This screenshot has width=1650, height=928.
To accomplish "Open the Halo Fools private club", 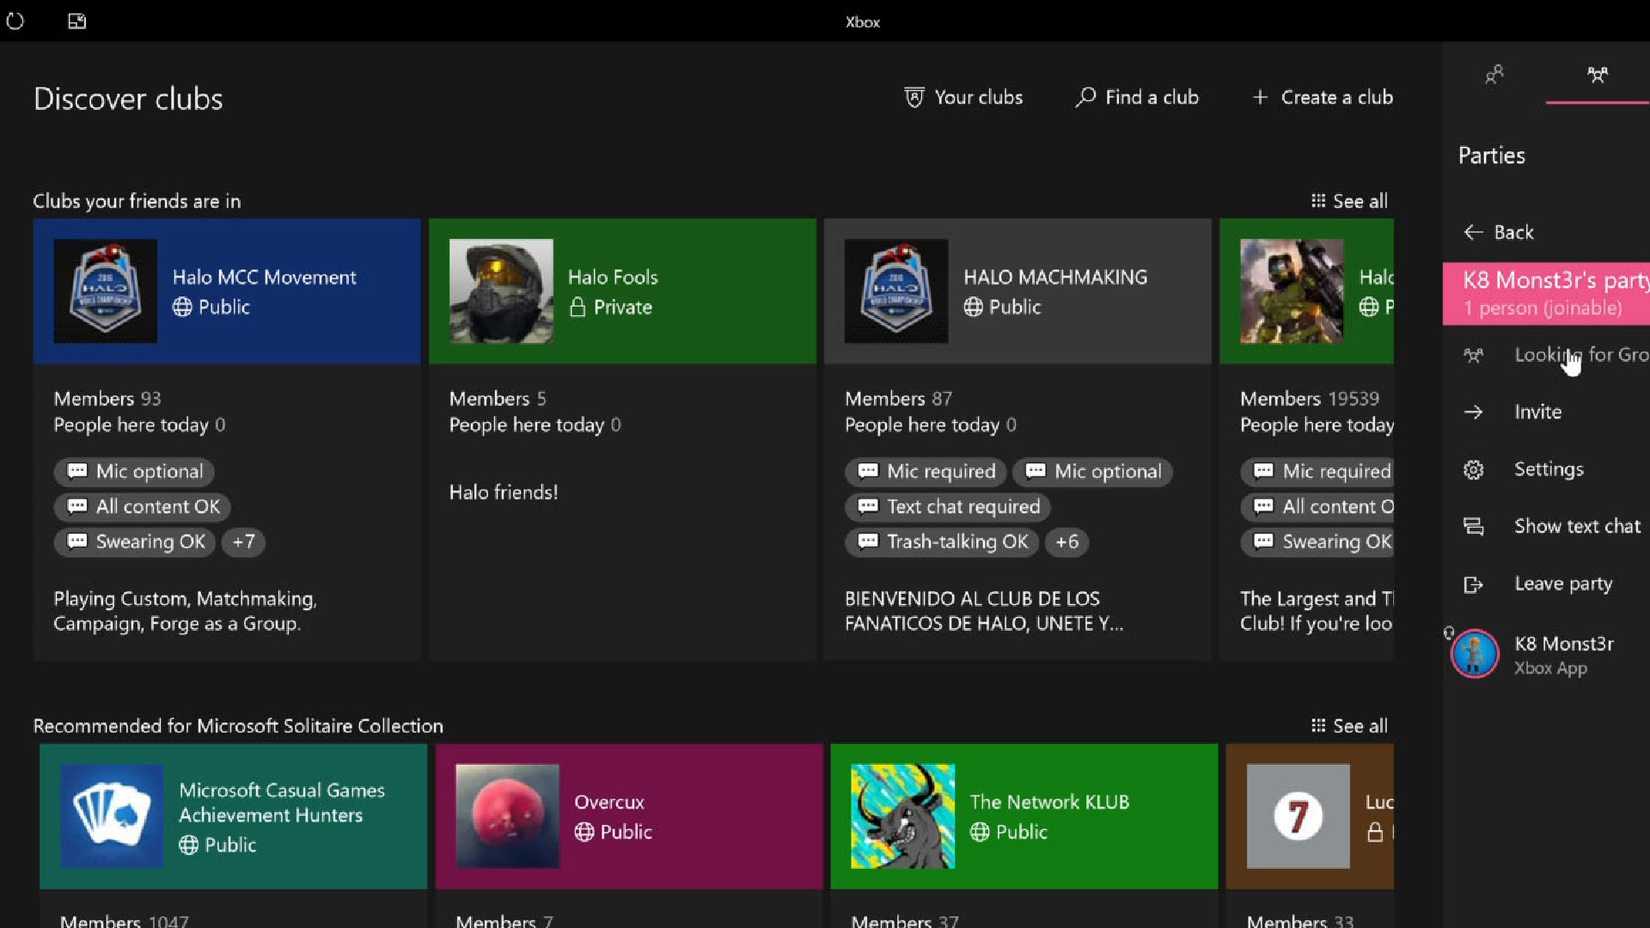I will (621, 291).
